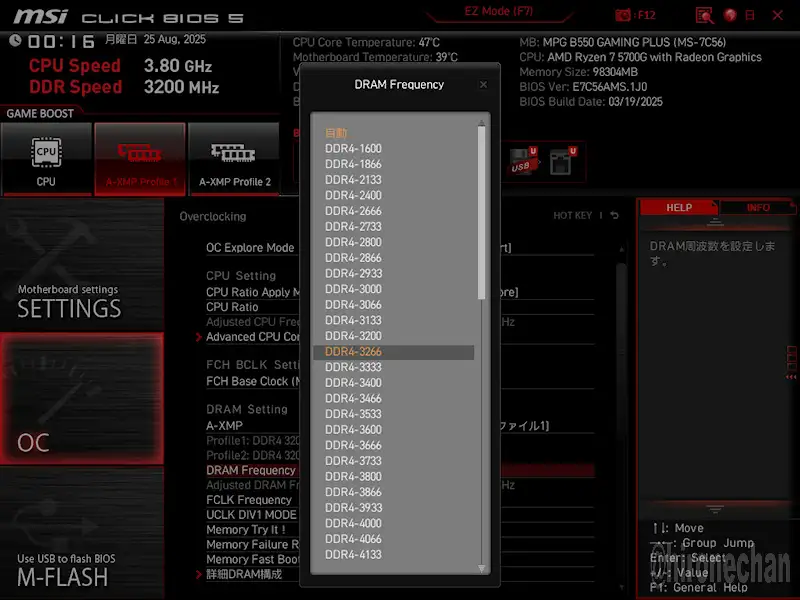800x600 pixels.
Task: Click the CPU Ratio setting
Action: pos(232,307)
